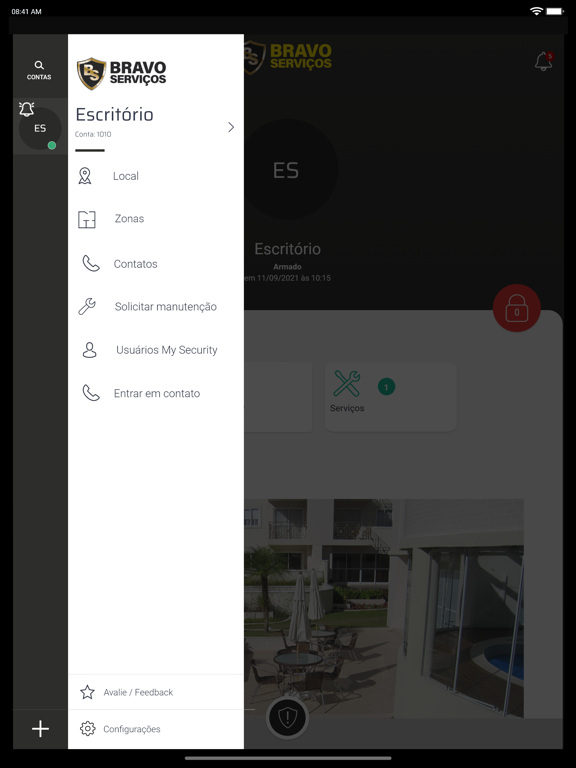Tap the alarm bell icon above ES avatar
The height and width of the screenshot is (768, 576).
click(26, 109)
